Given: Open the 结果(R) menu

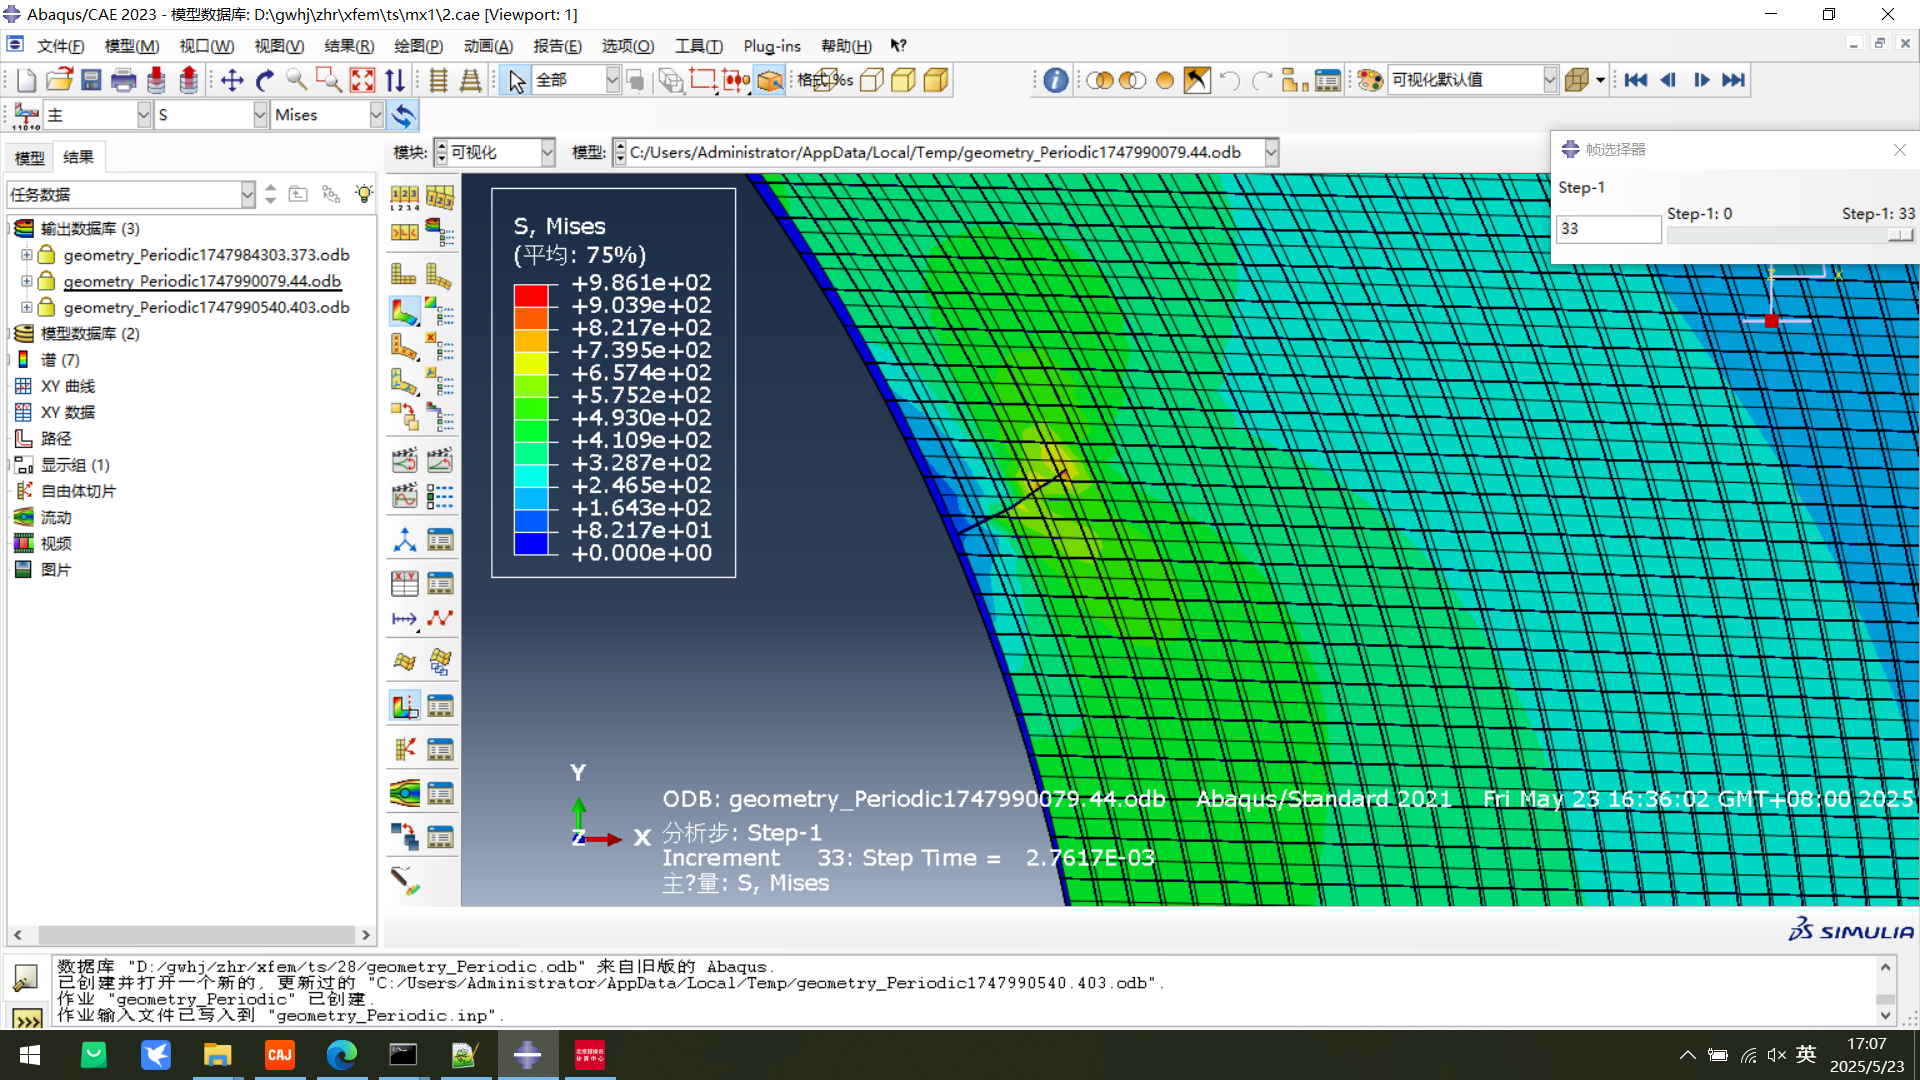Looking at the screenshot, I should point(349,46).
